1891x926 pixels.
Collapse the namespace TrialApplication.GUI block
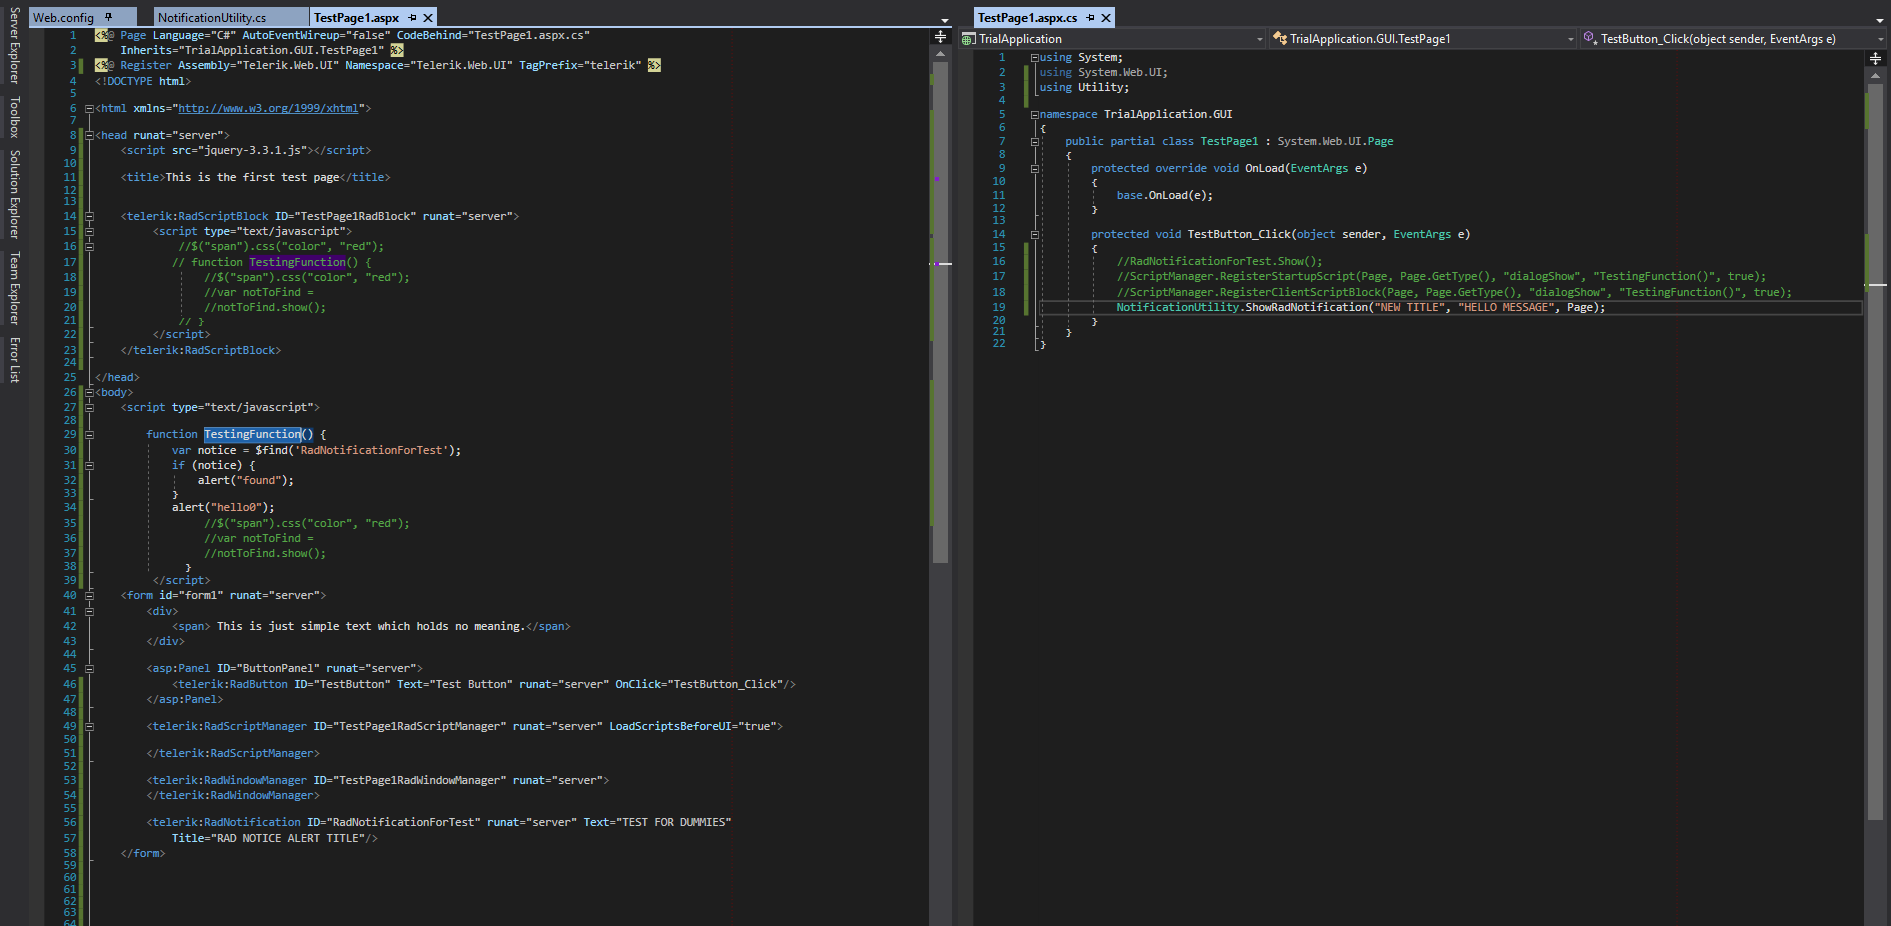(x=1035, y=115)
